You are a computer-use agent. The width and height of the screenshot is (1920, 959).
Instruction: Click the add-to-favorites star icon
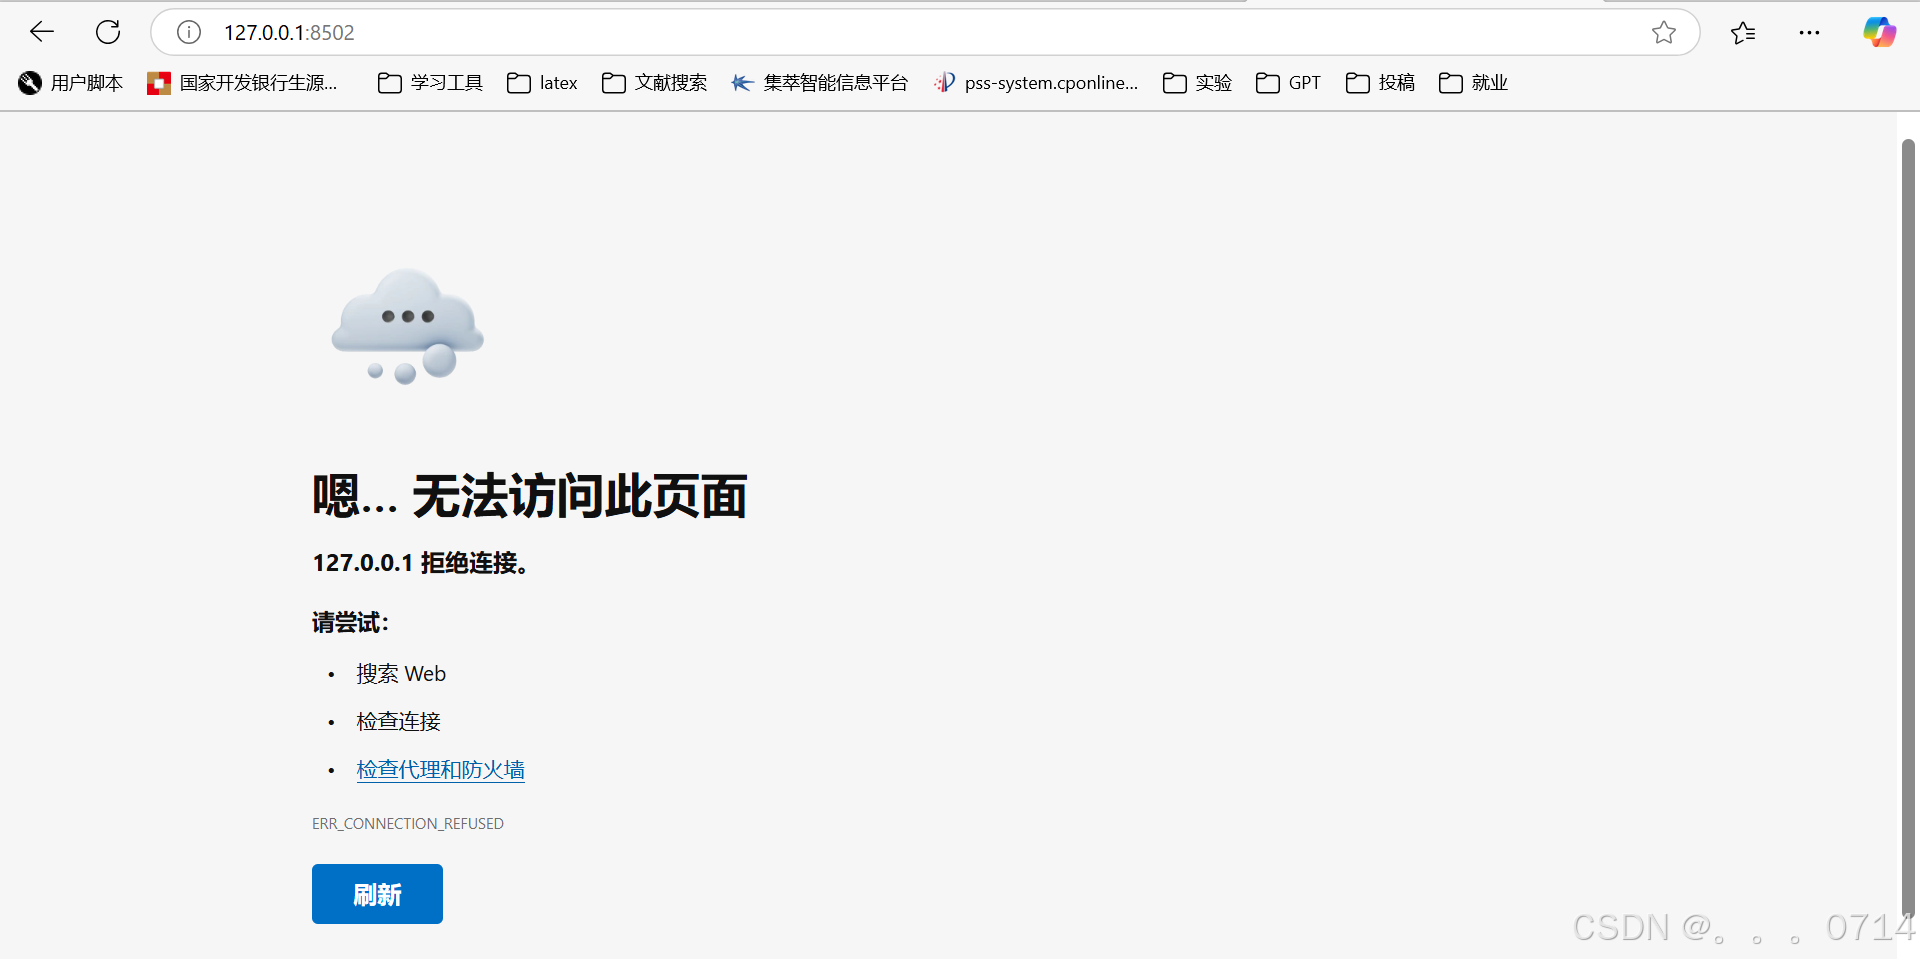(x=1664, y=32)
